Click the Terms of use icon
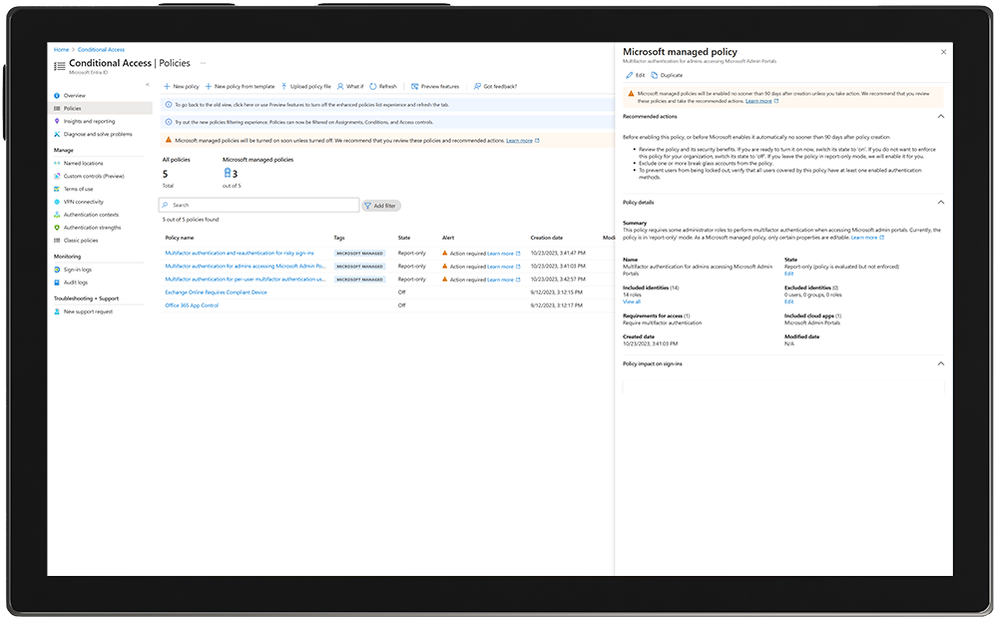 tap(57, 189)
